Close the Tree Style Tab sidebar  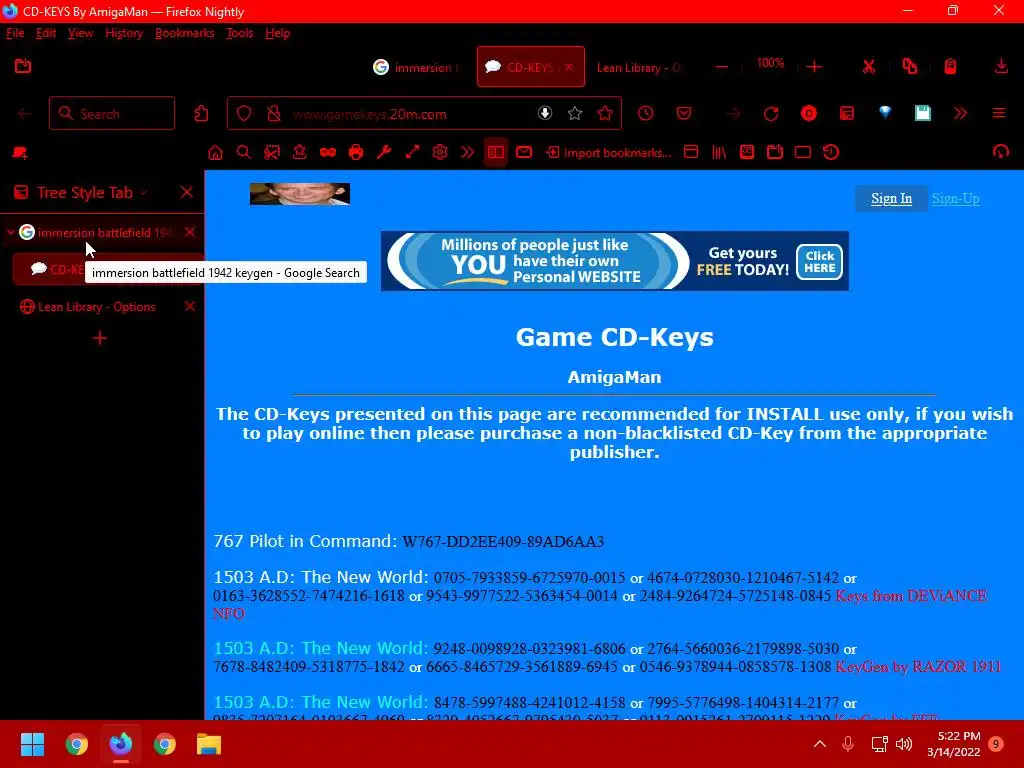tap(187, 192)
